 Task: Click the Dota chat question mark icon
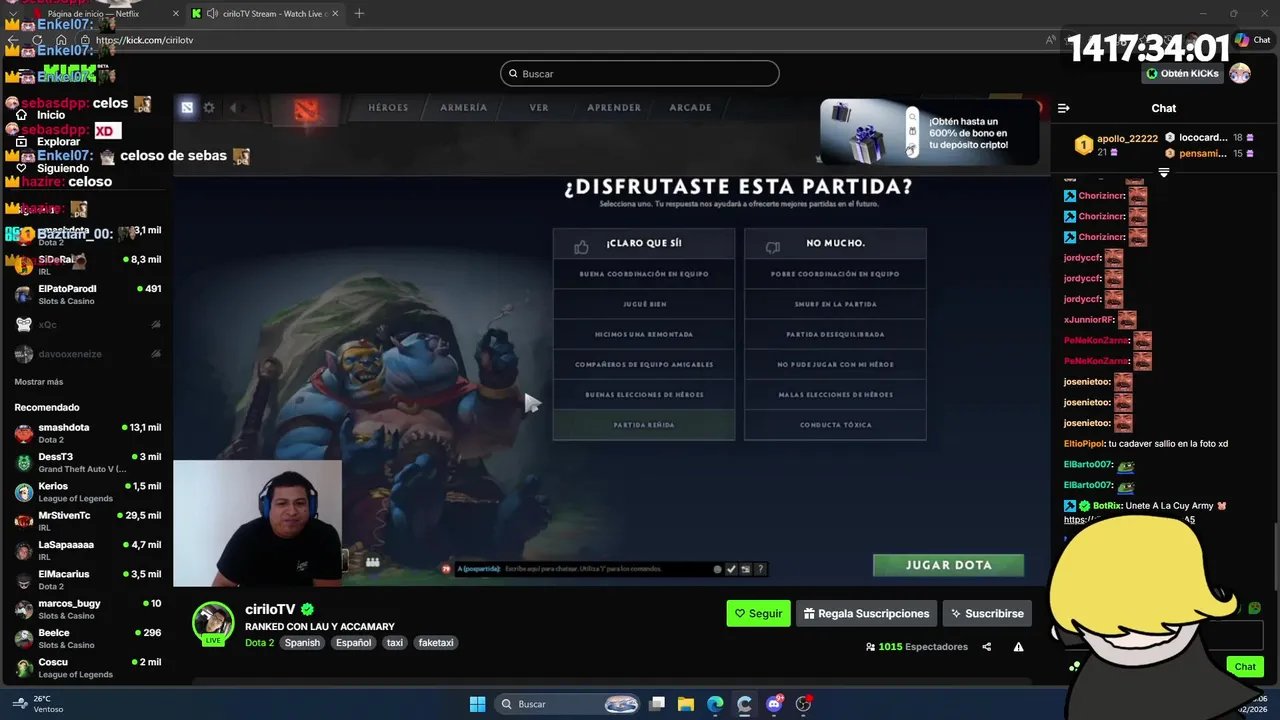coord(760,569)
